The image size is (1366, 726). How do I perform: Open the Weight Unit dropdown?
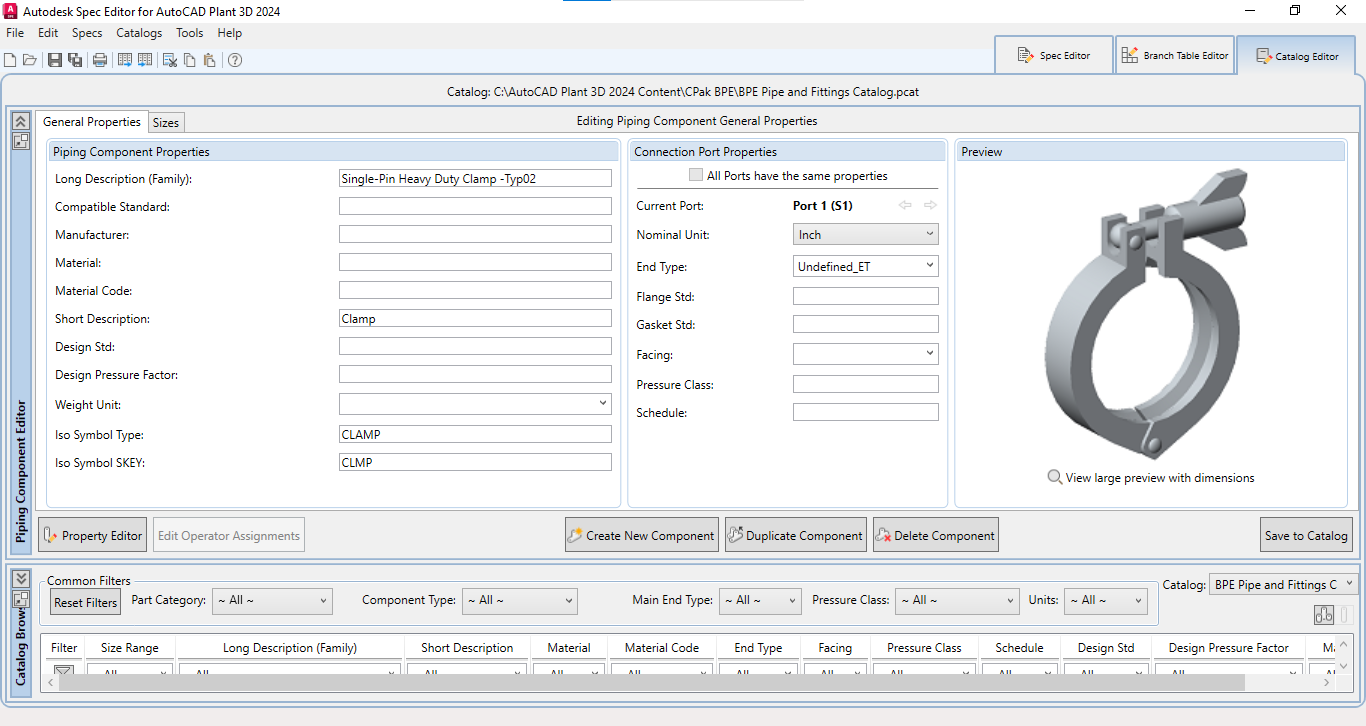(475, 404)
